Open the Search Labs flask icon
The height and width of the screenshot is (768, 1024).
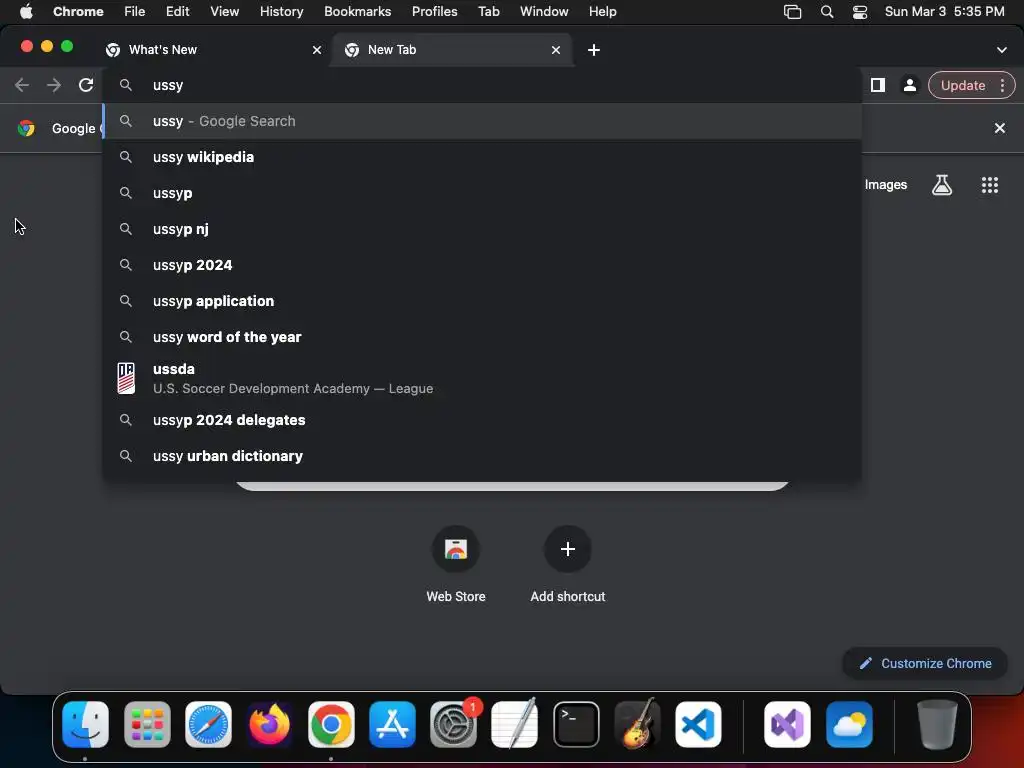coord(941,185)
